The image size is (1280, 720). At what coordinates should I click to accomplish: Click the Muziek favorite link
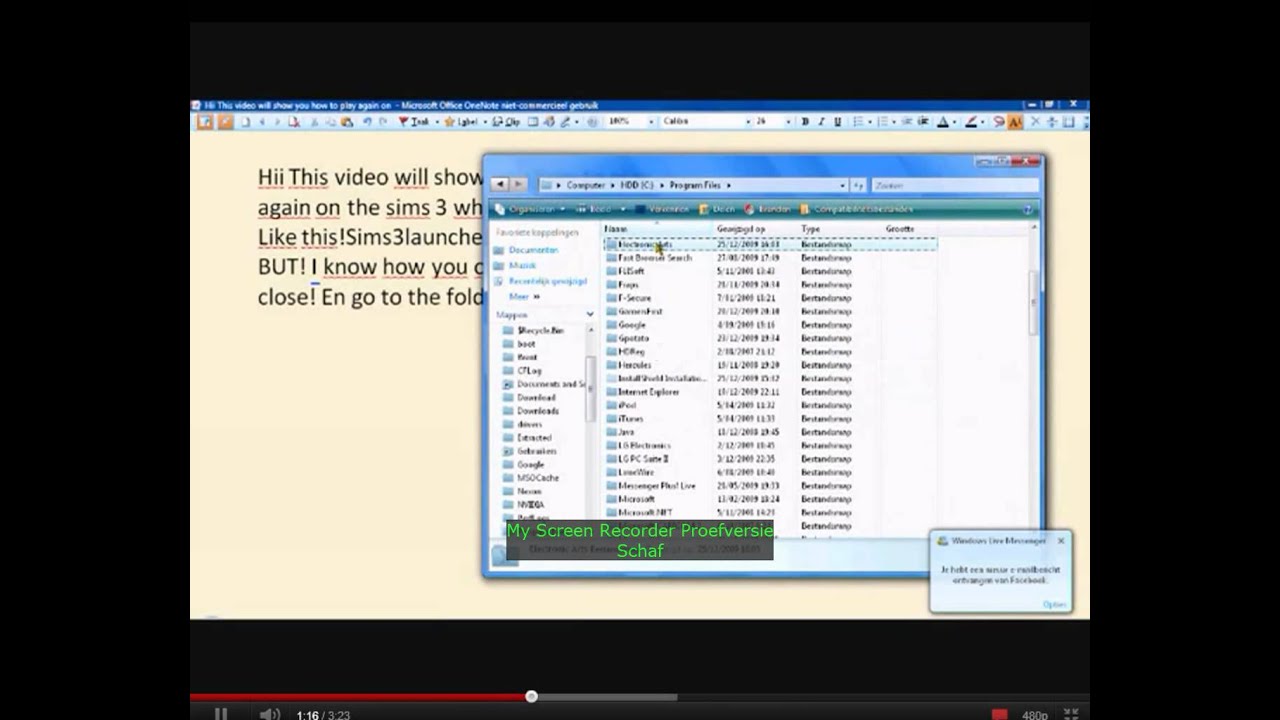522,266
